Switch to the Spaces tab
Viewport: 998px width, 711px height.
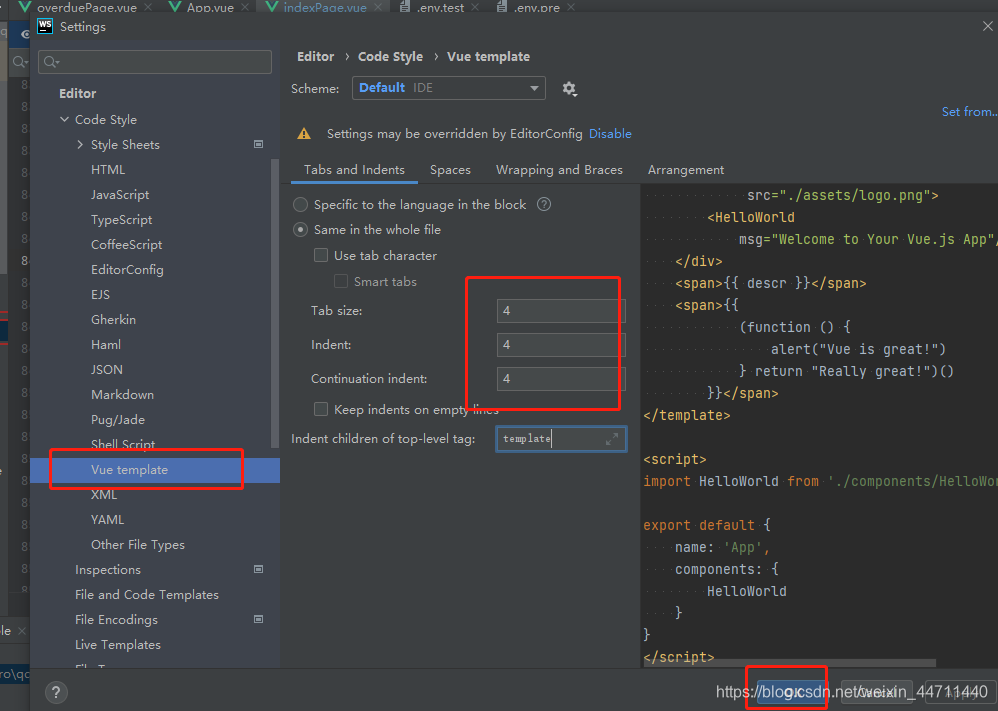(x=450, y=170)
